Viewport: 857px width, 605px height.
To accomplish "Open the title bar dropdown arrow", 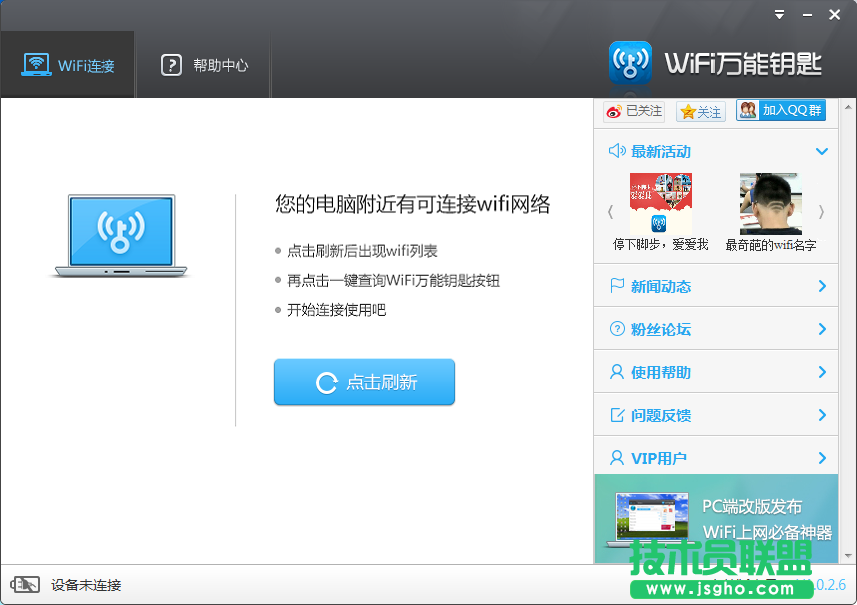I will pyautogui.click(x=778, y=14).
